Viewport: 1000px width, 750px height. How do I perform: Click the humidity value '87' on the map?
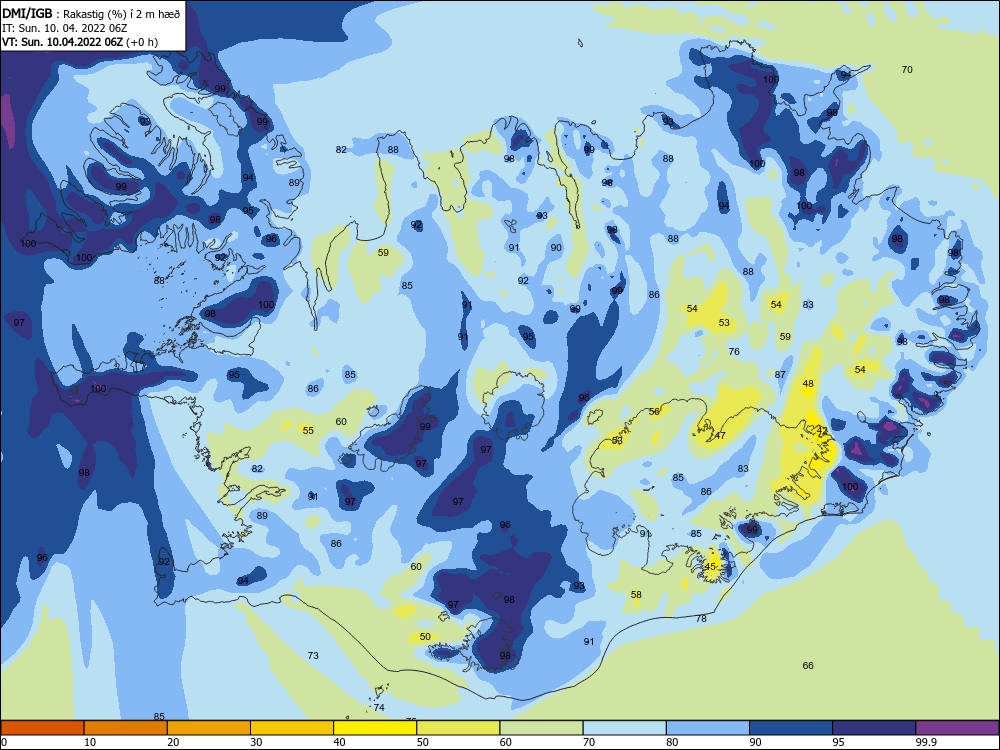[780, 374]
